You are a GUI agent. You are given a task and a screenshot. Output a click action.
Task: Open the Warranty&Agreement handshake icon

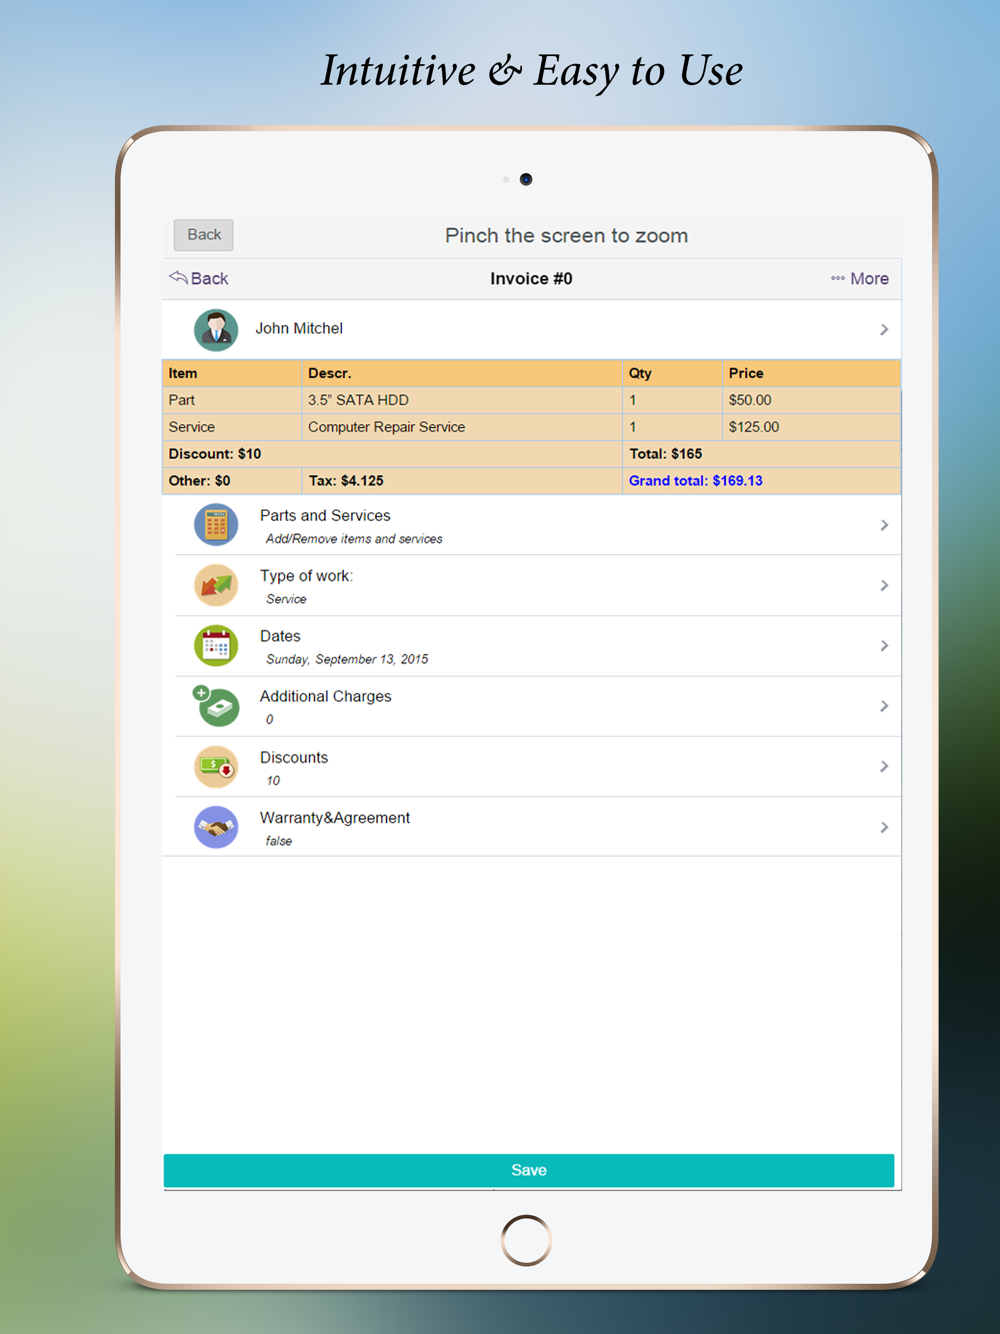216,827
